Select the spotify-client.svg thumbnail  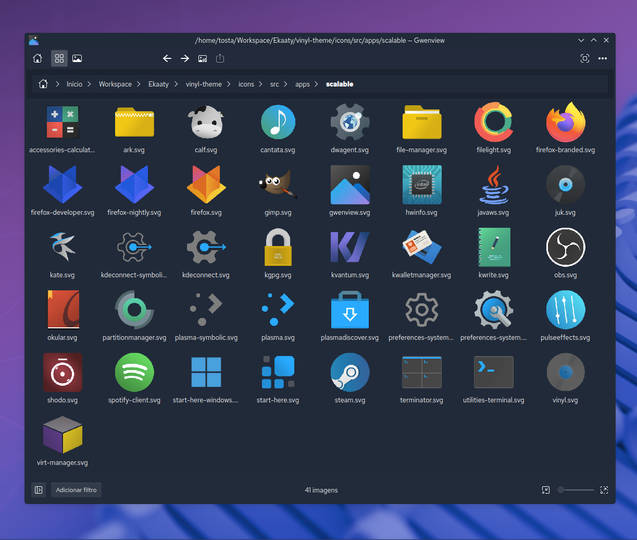click(x=134, y=372)
